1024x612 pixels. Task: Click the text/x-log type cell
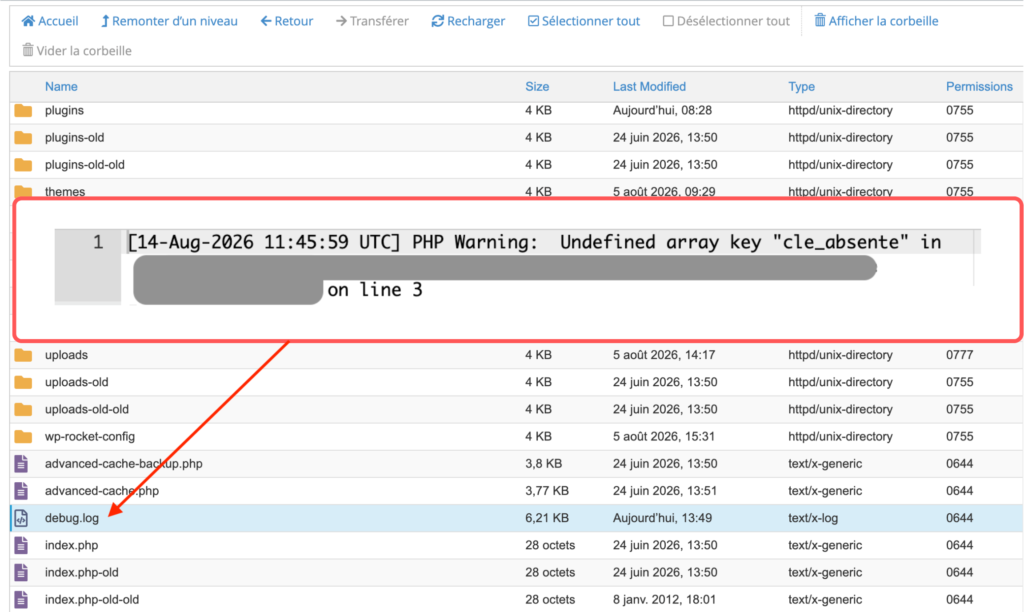coord(813,518)
